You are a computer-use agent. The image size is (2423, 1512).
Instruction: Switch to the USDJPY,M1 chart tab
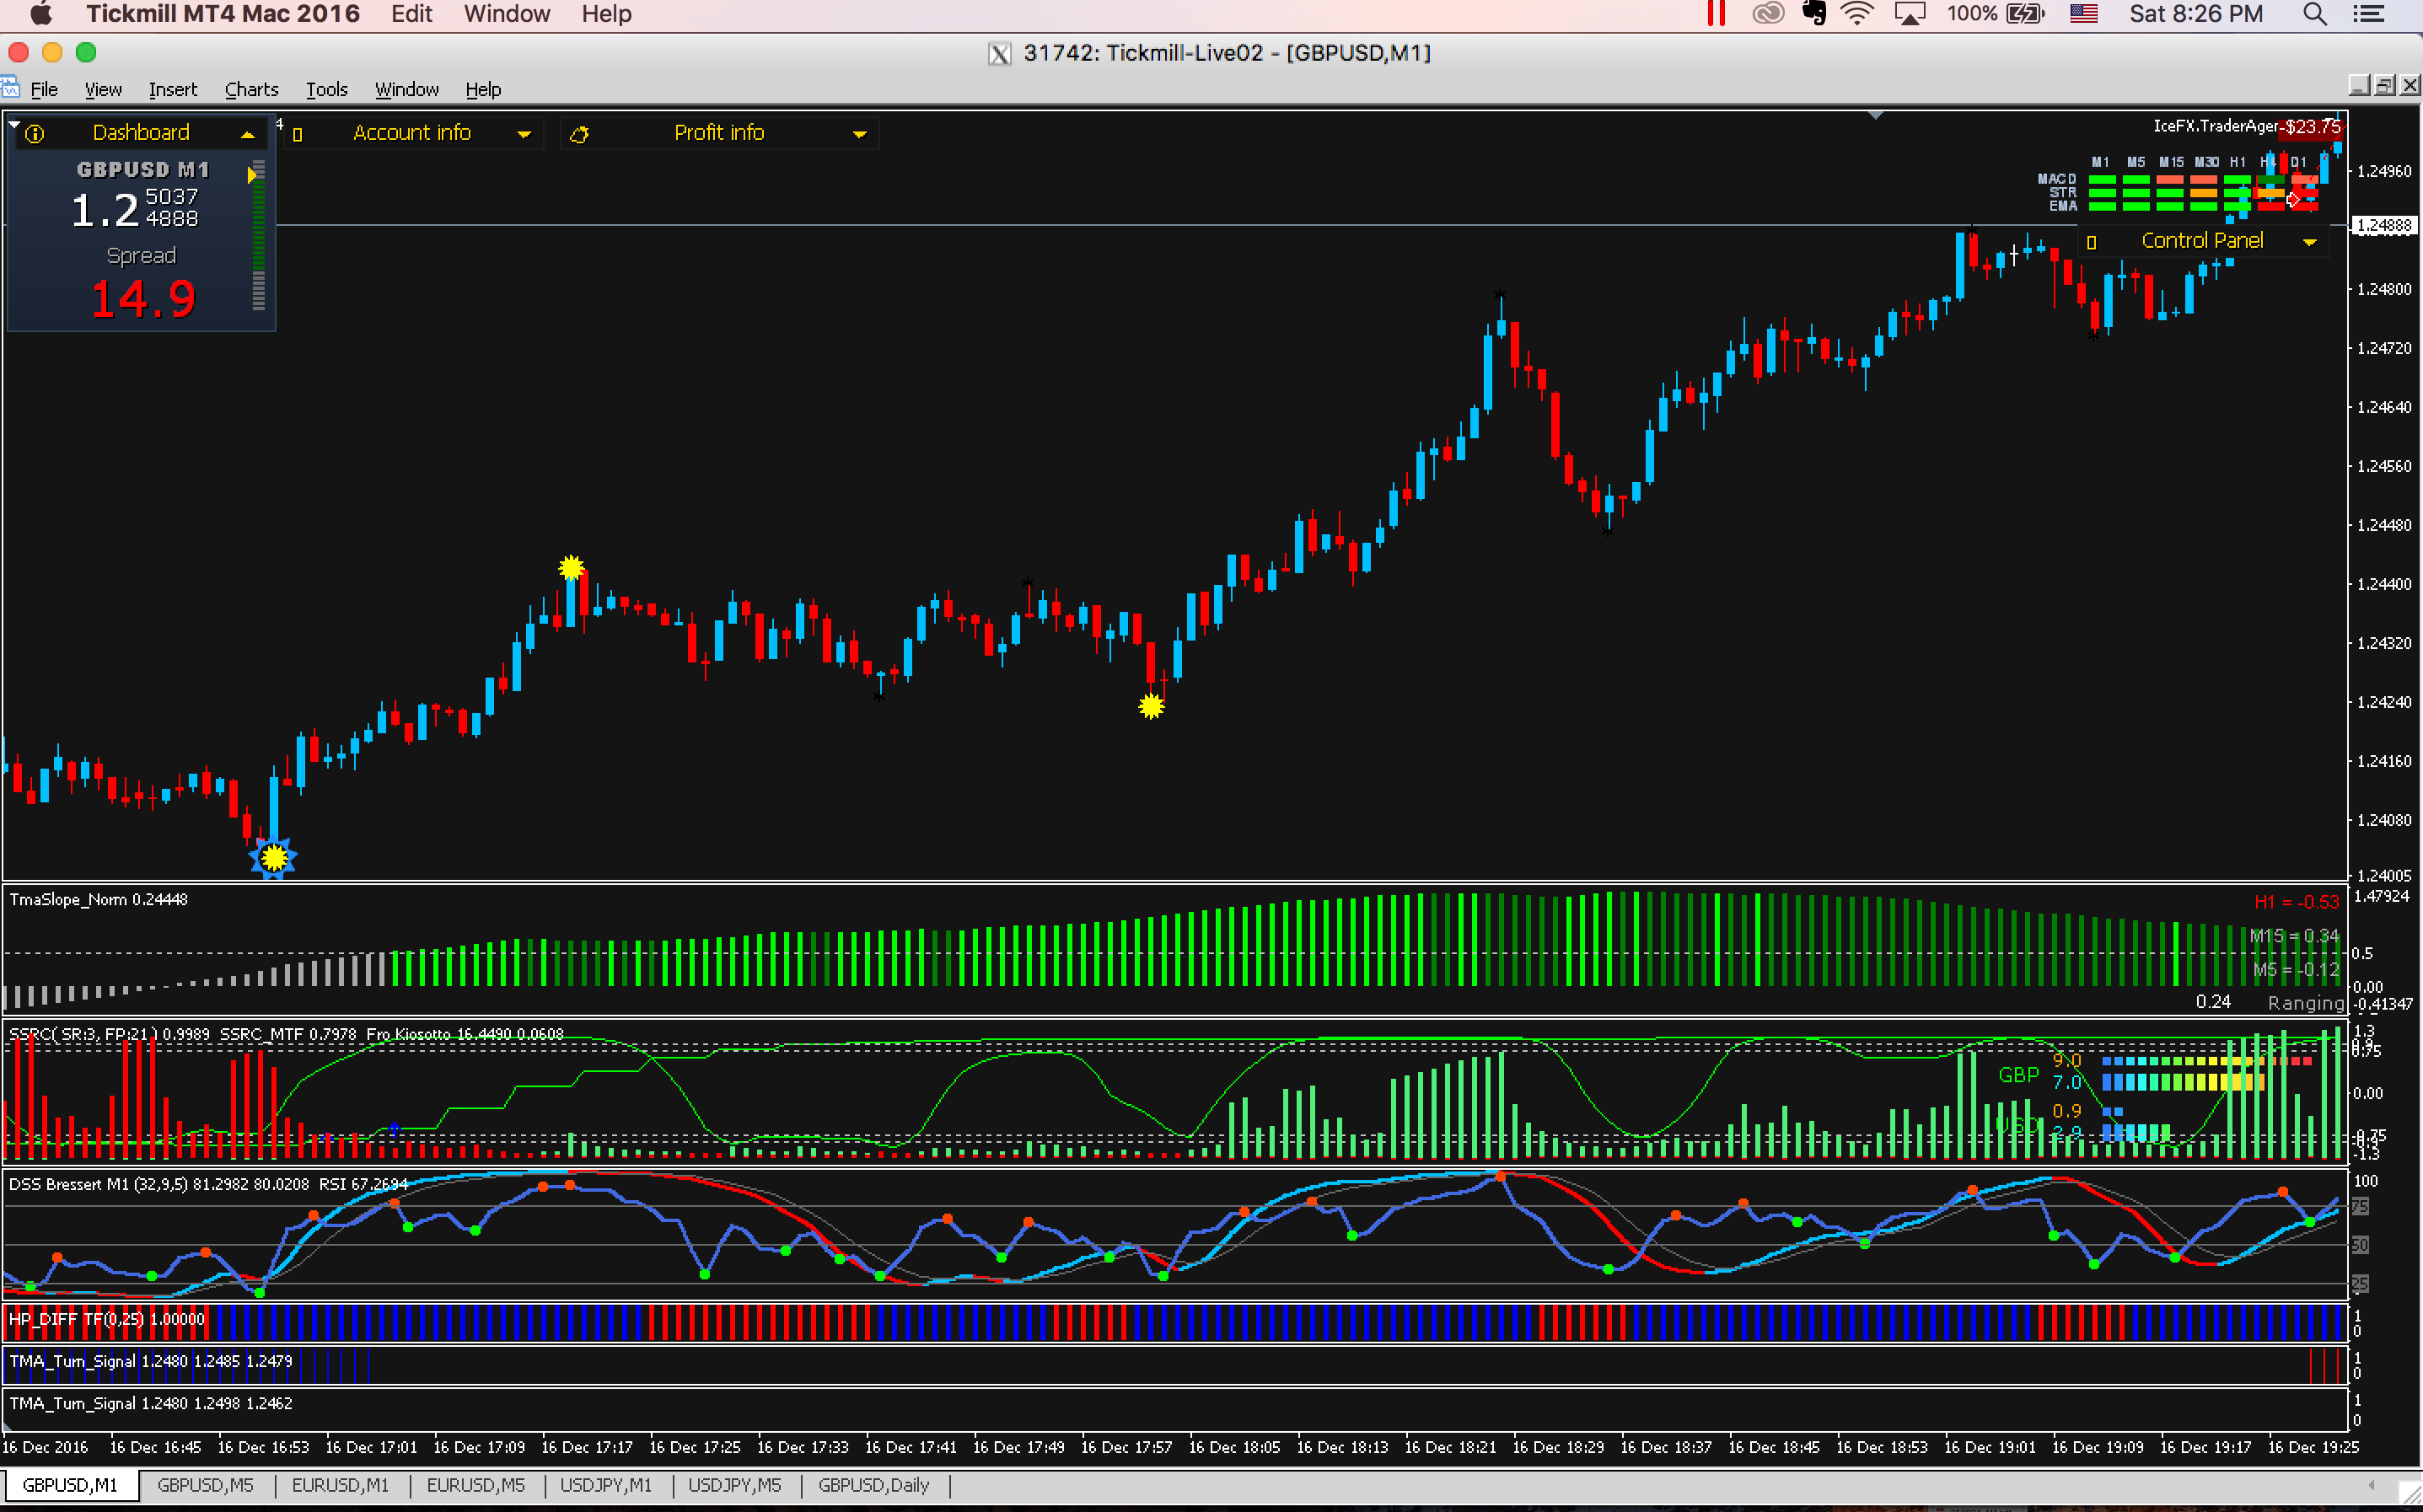point(606,1485)
